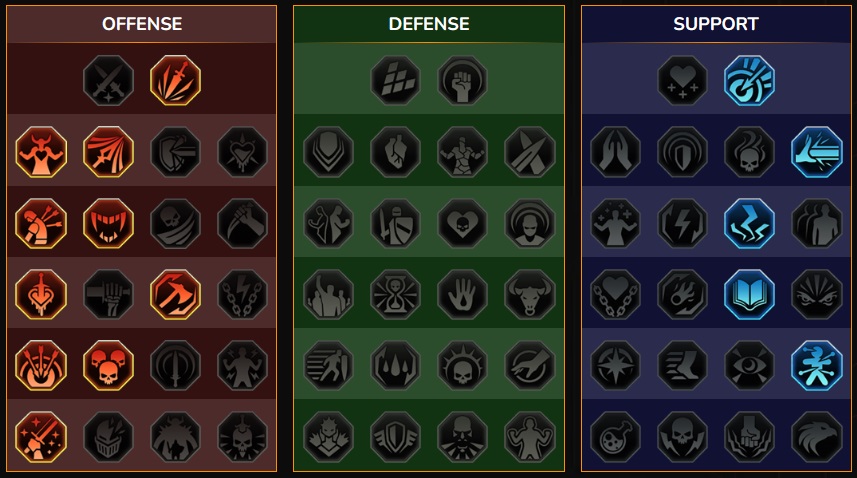Select the blue voodoo doll mastery
This screenshot has height=478, width=857.
(817, 365)
